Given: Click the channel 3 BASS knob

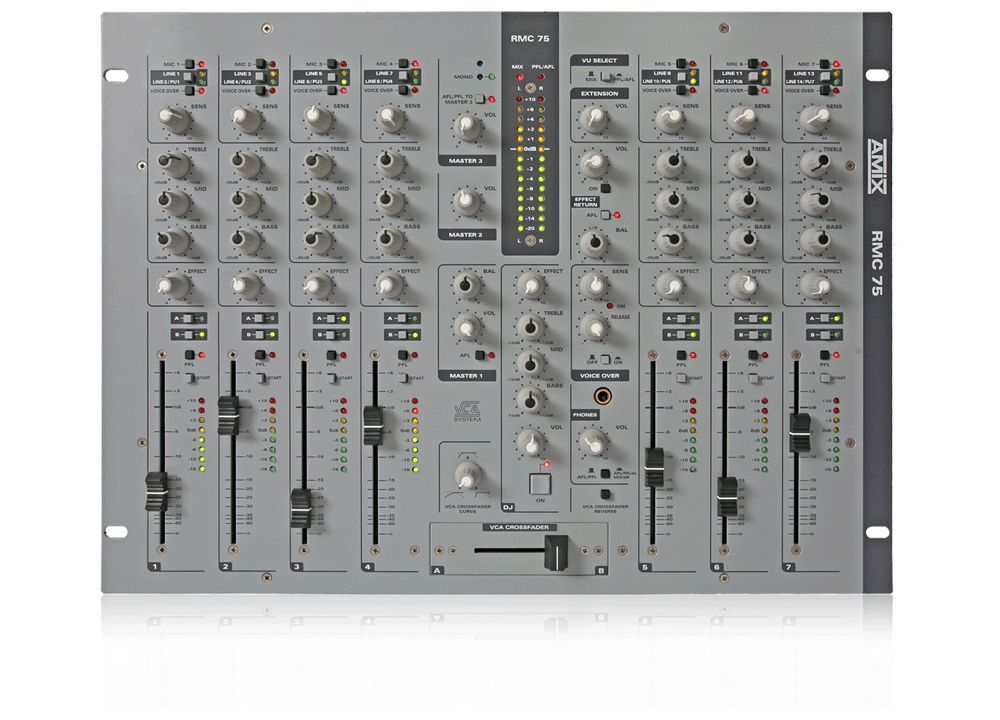Looking at the screenshot, I should 315,239.
